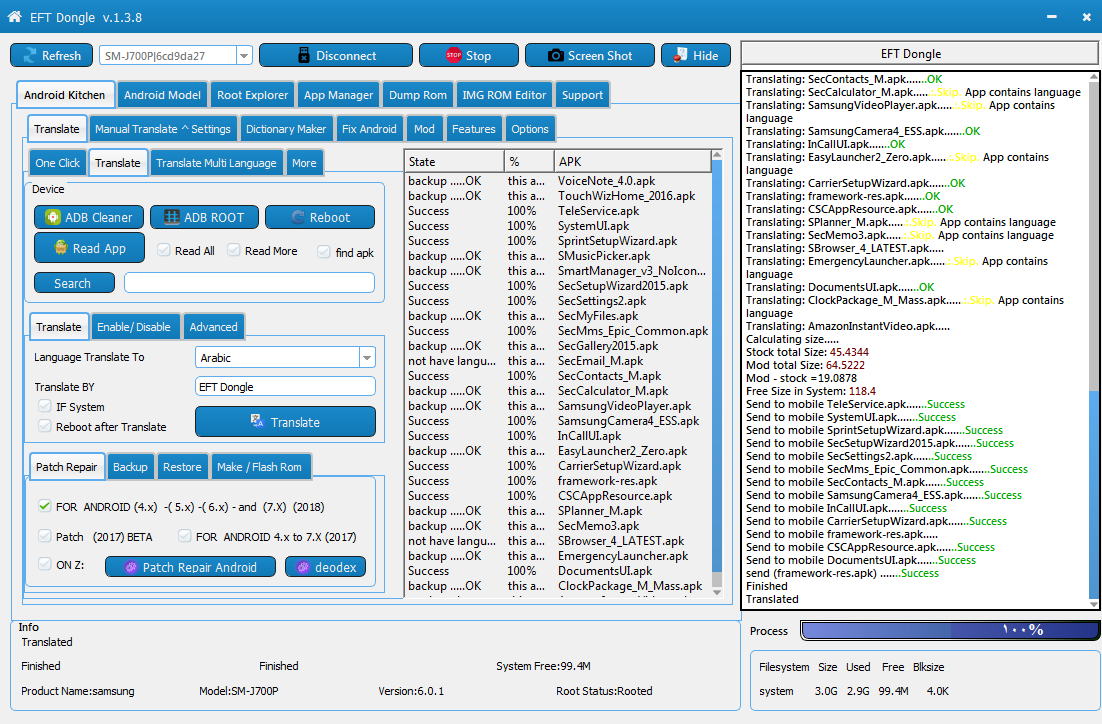Select the framework-res.apk list entry
Image resolution: width=1102 pixels, height=724 pixels.
(558, 481)
